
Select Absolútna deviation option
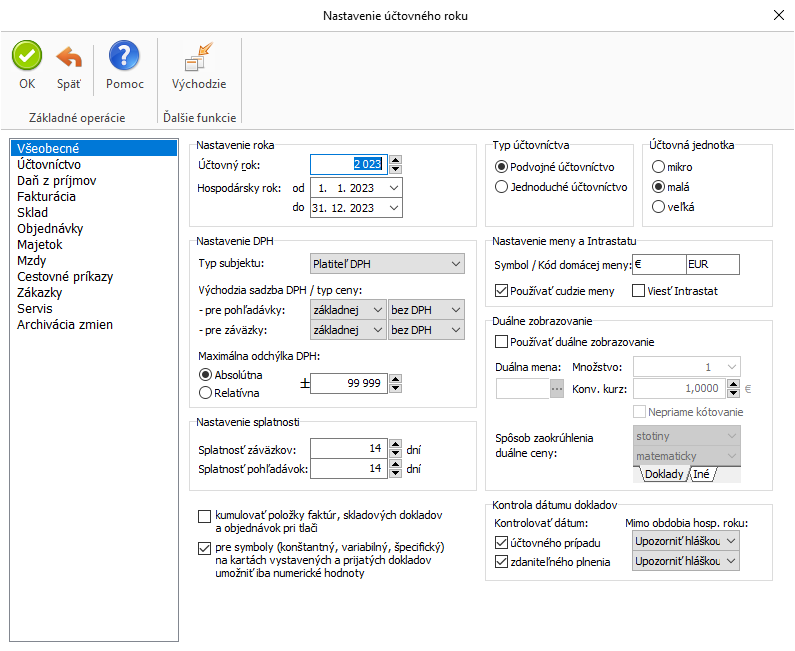click(205, 375)
